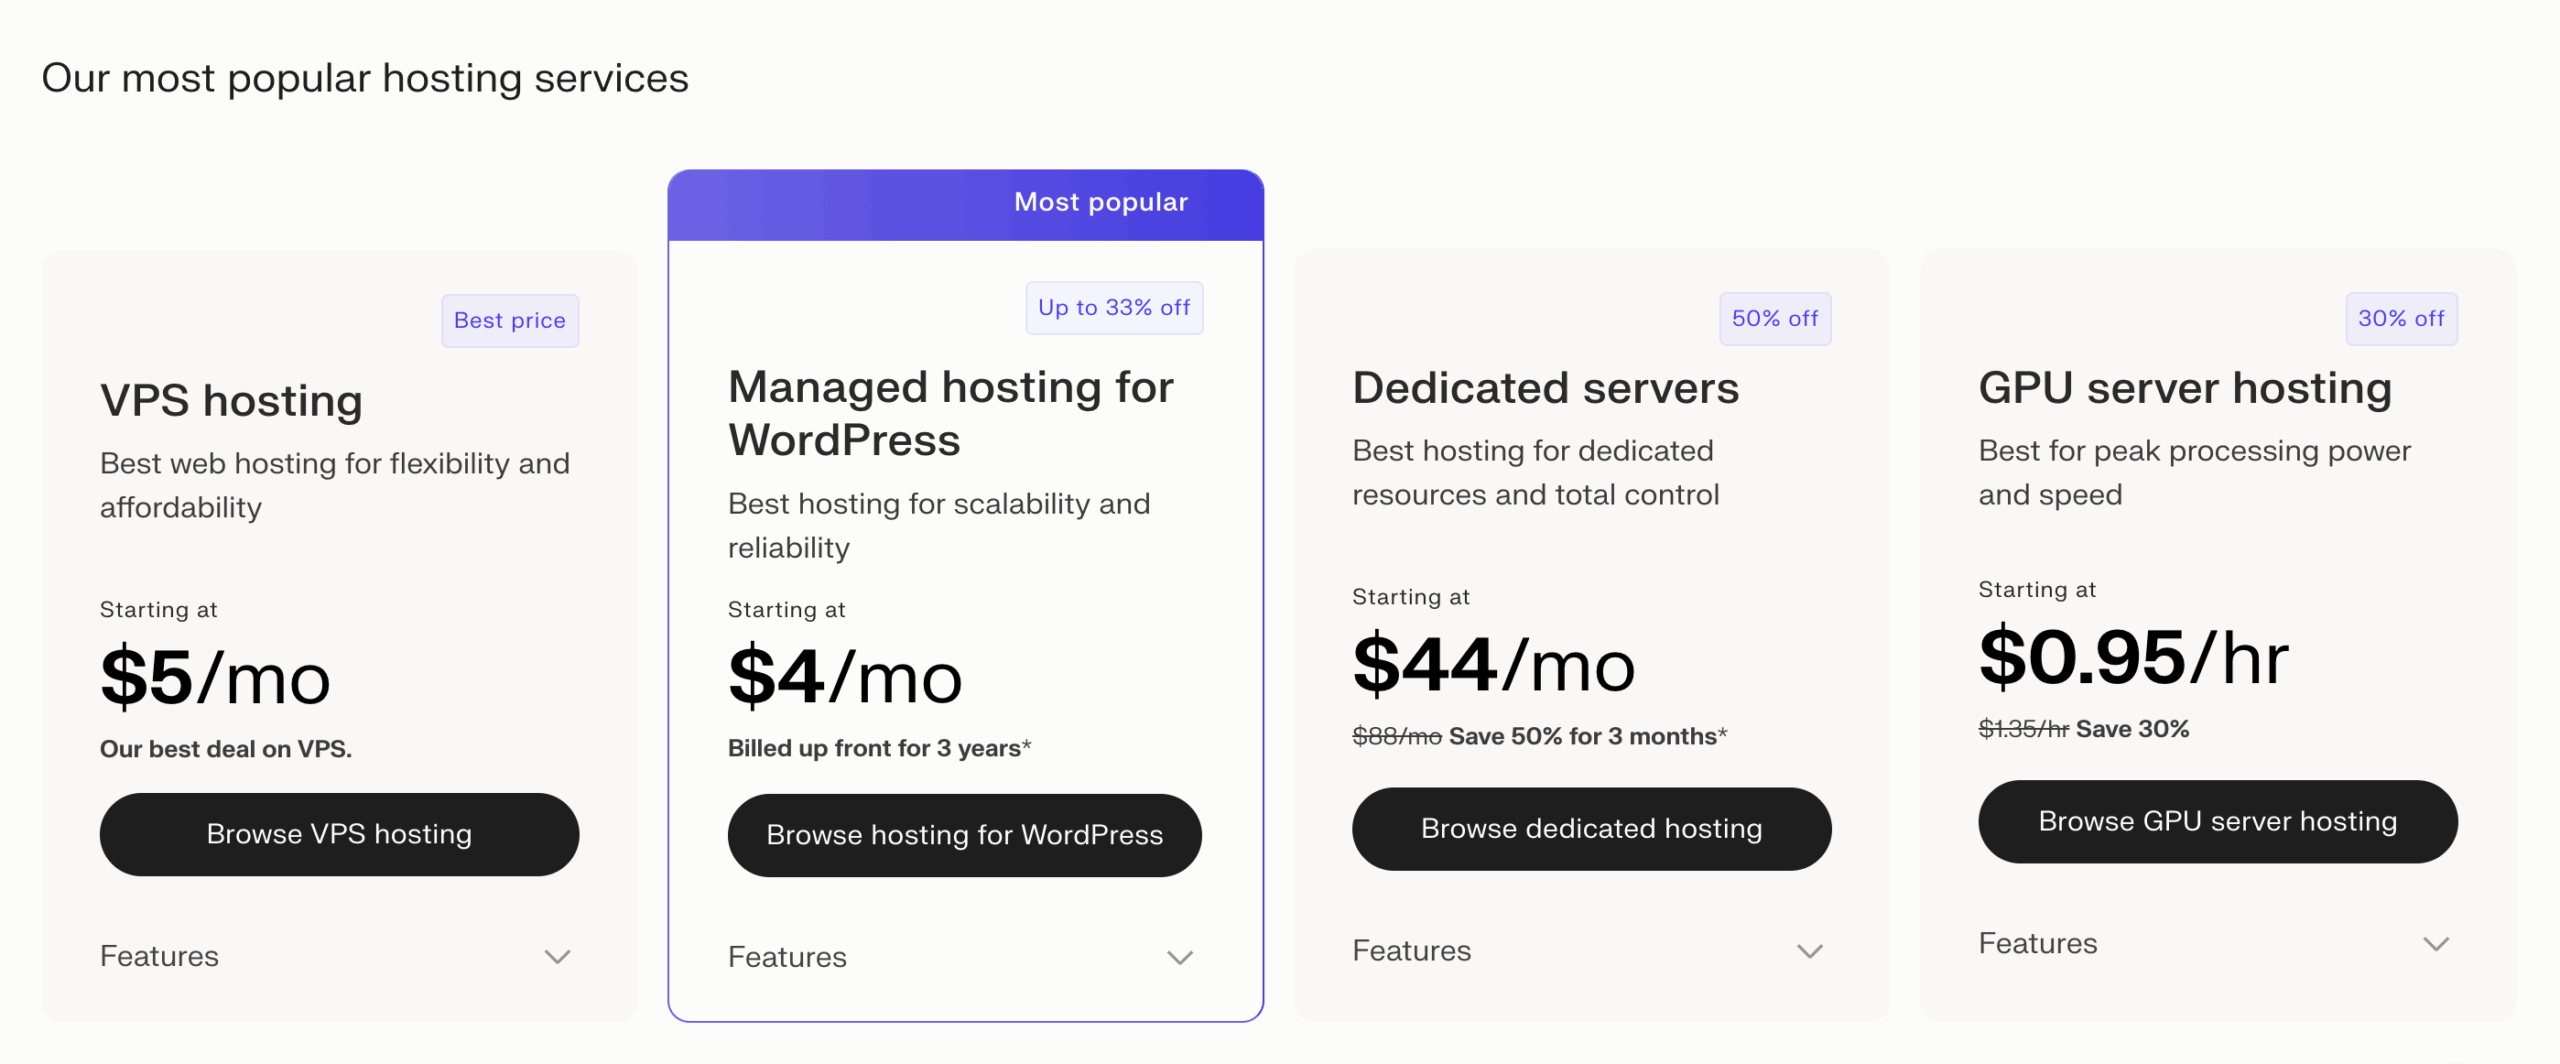Select the 50% off badge
This screenshot has height=1064, width=2560.
[x=1775, y=319]
